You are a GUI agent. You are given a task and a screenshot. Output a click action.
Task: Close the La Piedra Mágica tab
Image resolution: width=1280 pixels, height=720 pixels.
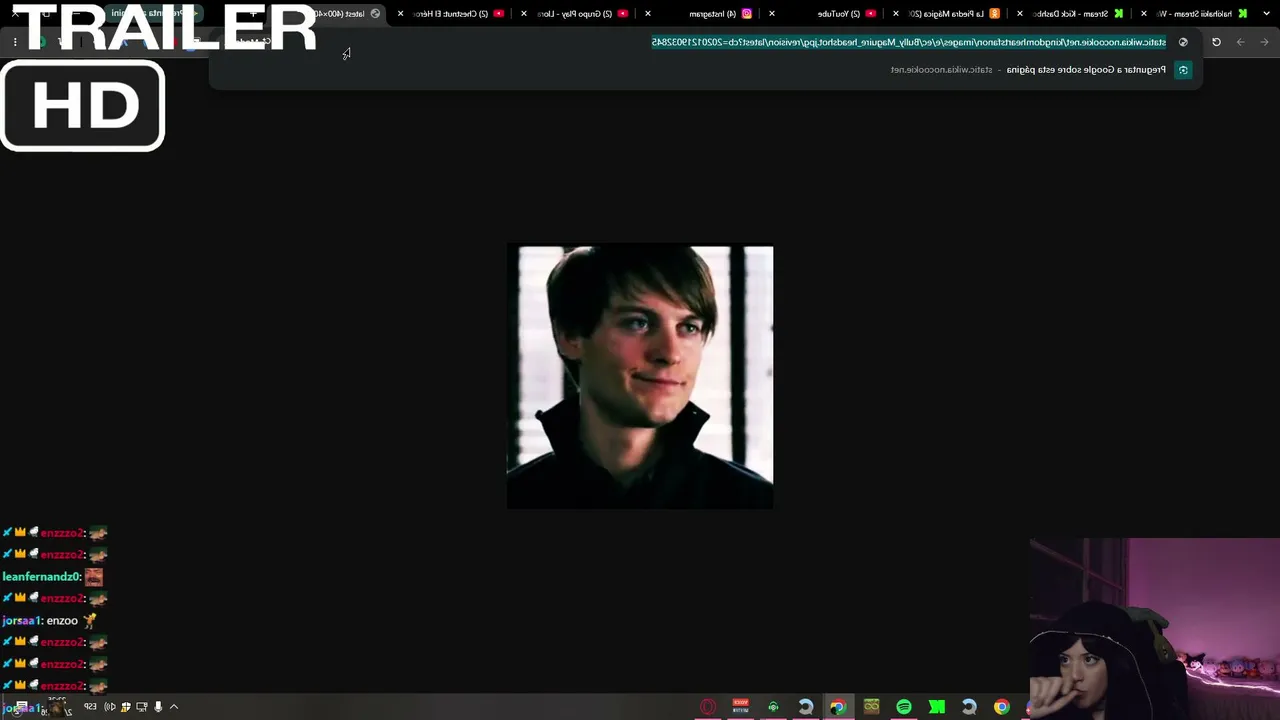point(896,14)
